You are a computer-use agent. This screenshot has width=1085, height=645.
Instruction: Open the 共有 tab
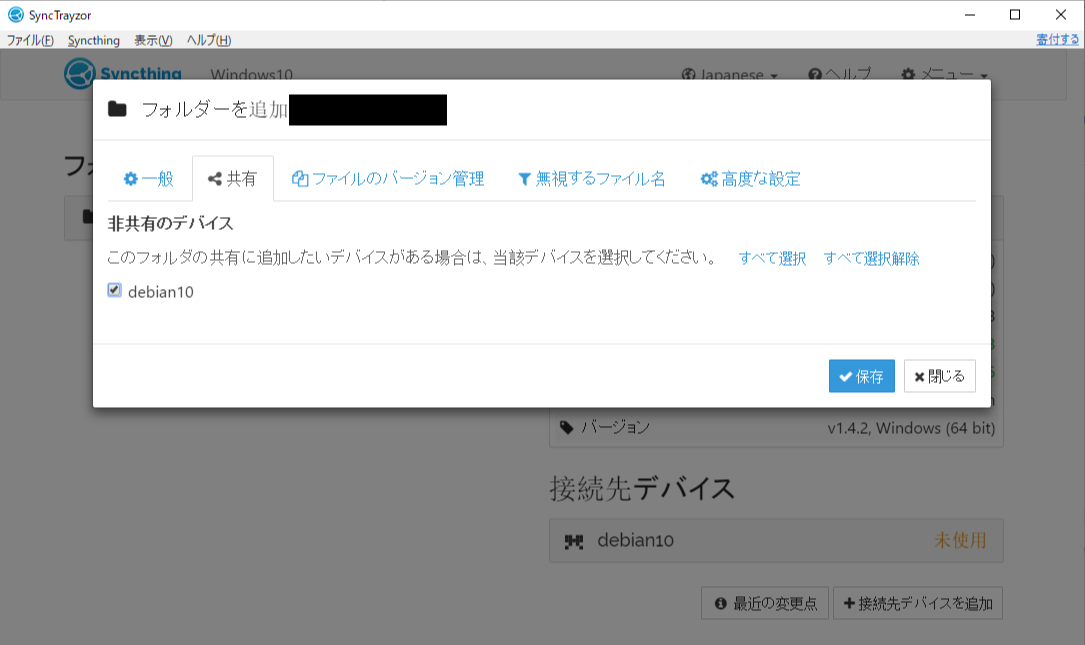tap(232, 179)
